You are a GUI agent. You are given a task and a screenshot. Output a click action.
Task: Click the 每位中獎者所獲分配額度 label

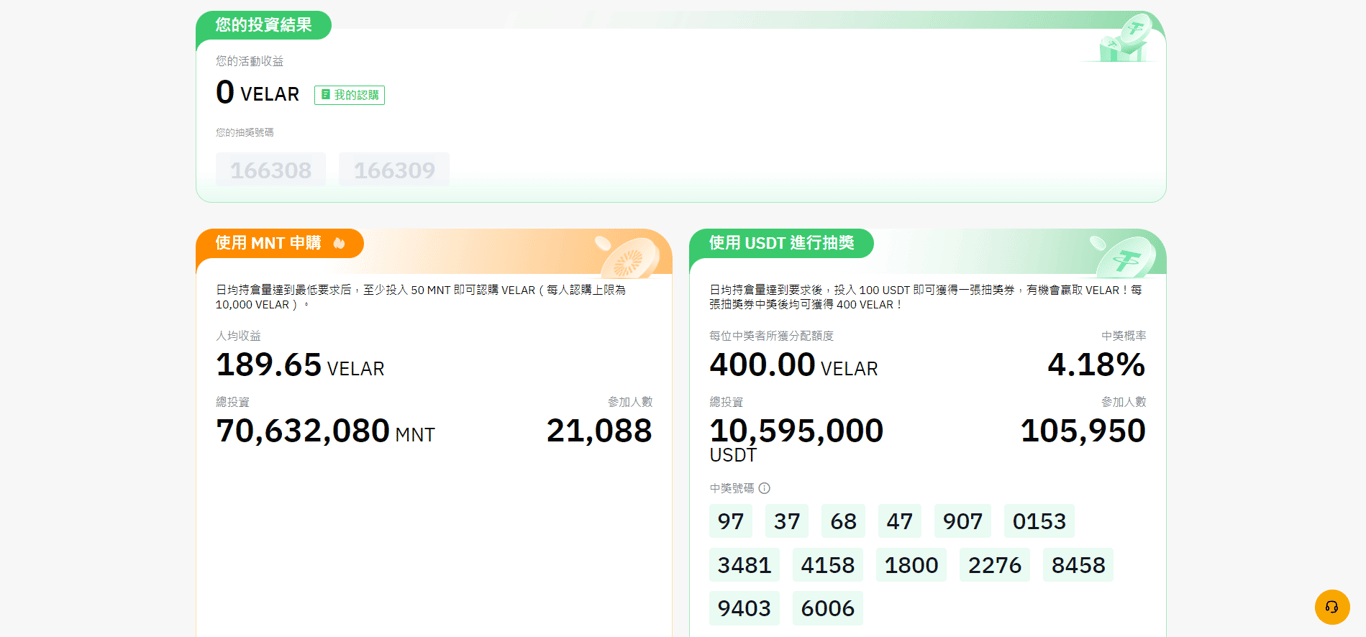[x=771, y=336]
